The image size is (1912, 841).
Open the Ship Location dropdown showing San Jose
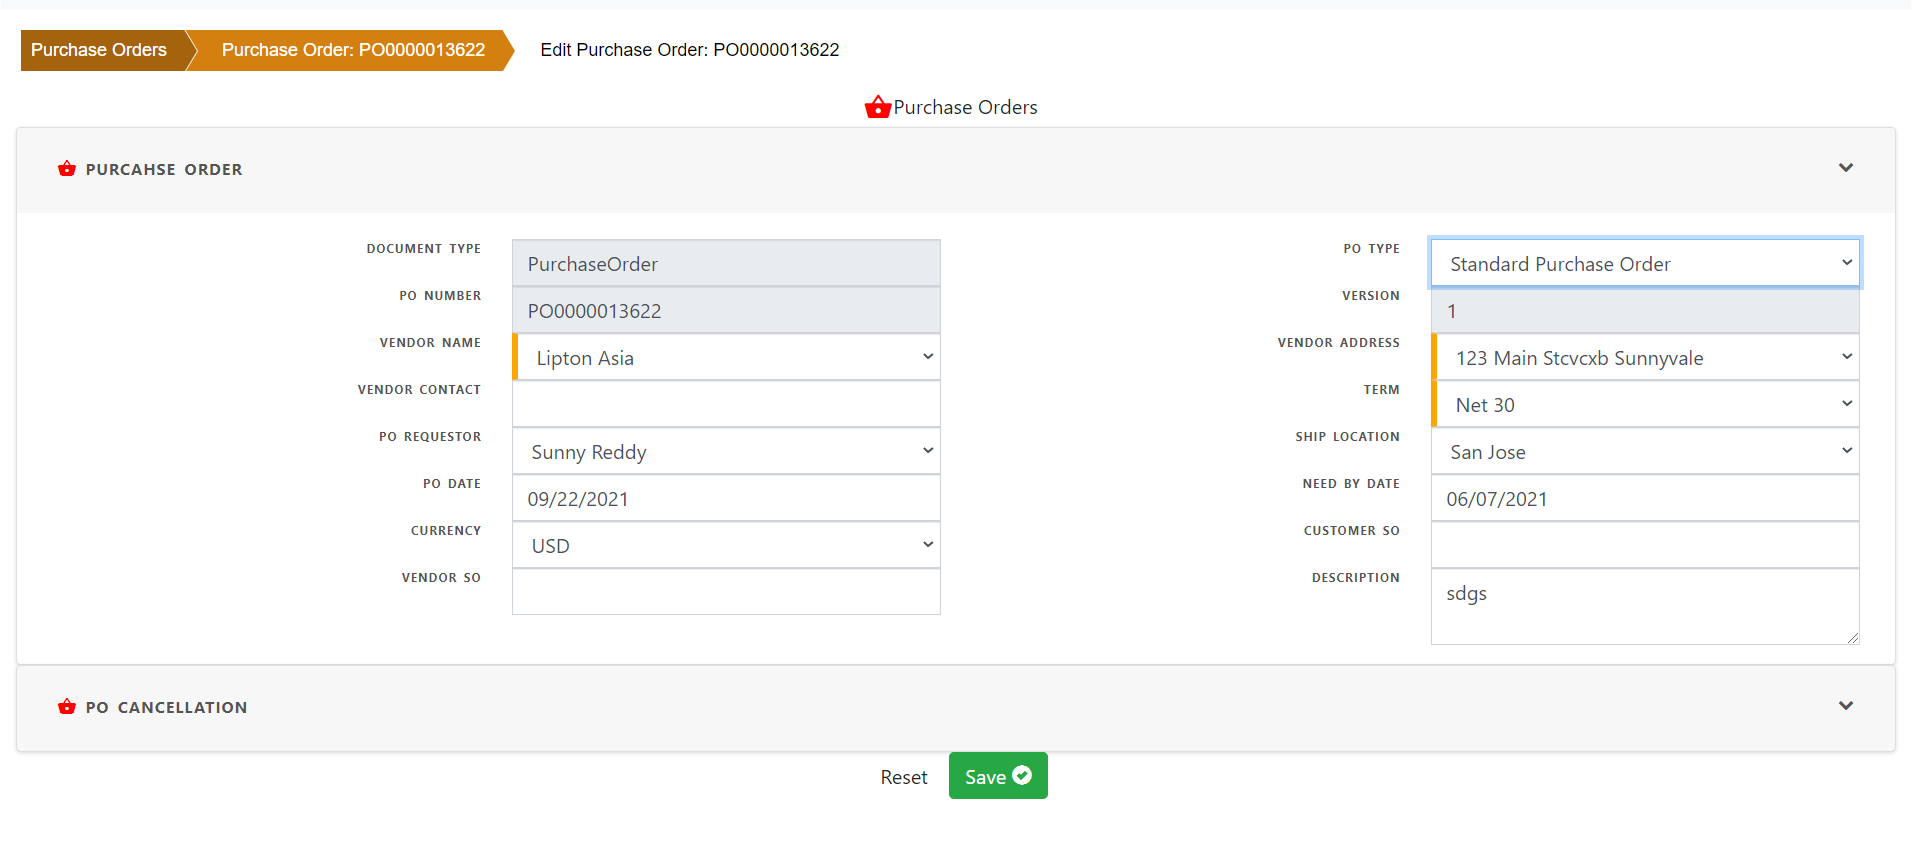(x=1645, y=451)
